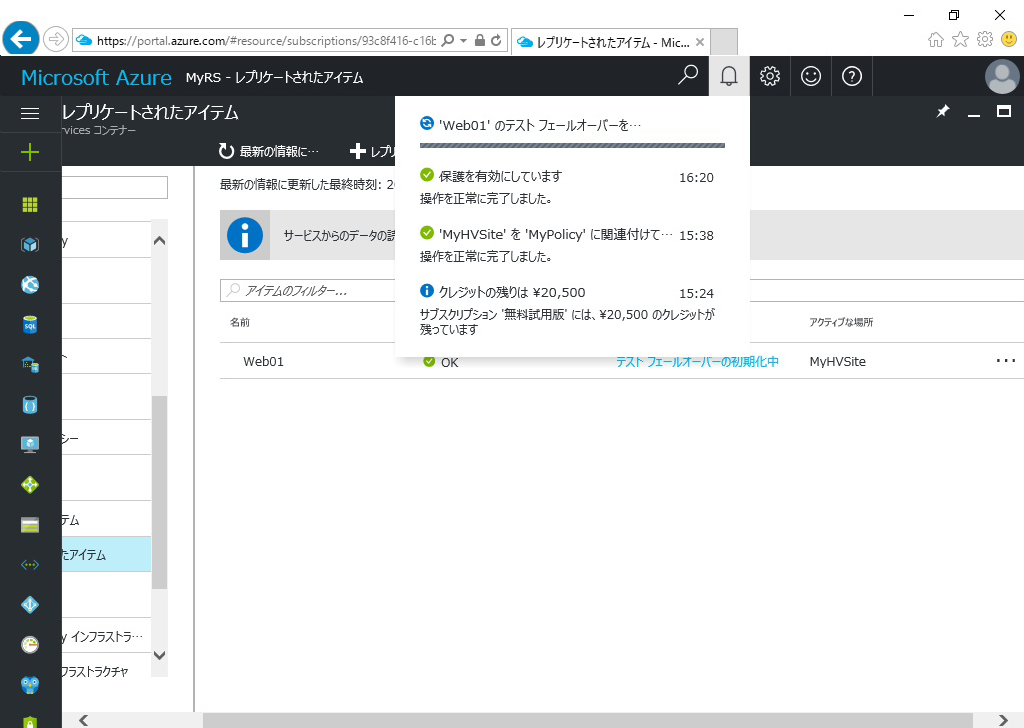
Task: Click the Microsoft Azure logo link
Action: (97, 77)
